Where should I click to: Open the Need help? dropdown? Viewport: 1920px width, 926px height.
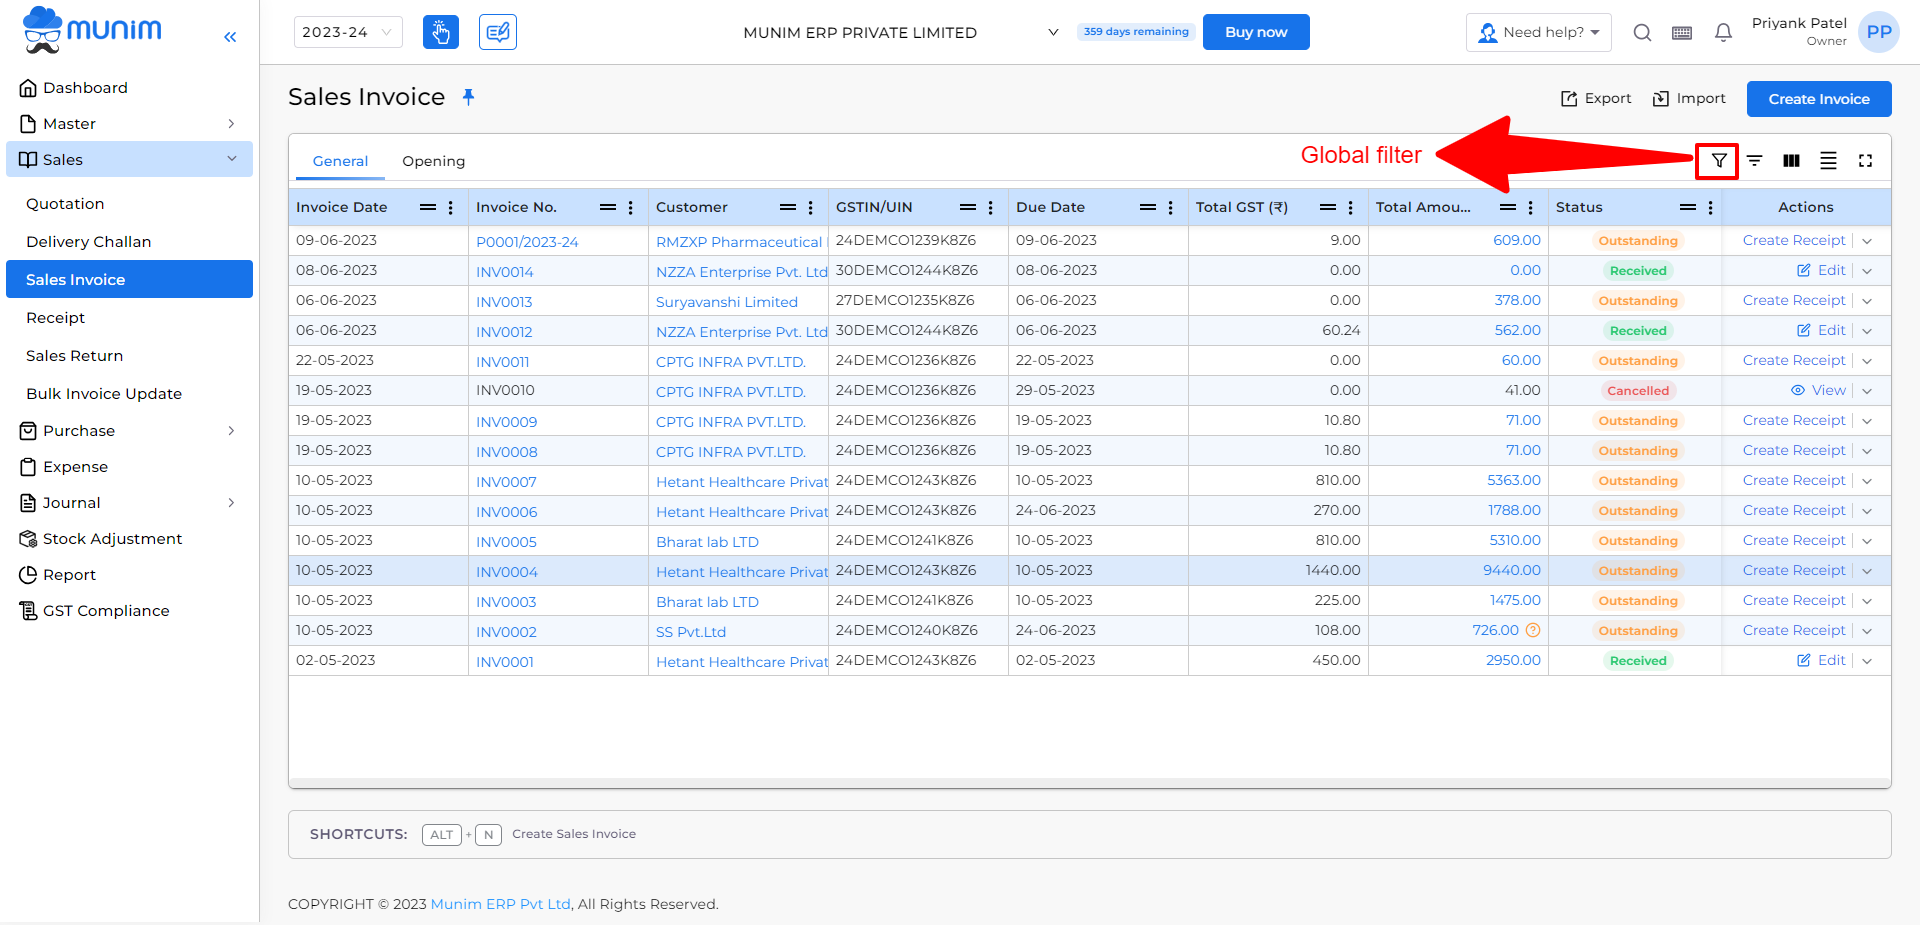pos(1538,32)
